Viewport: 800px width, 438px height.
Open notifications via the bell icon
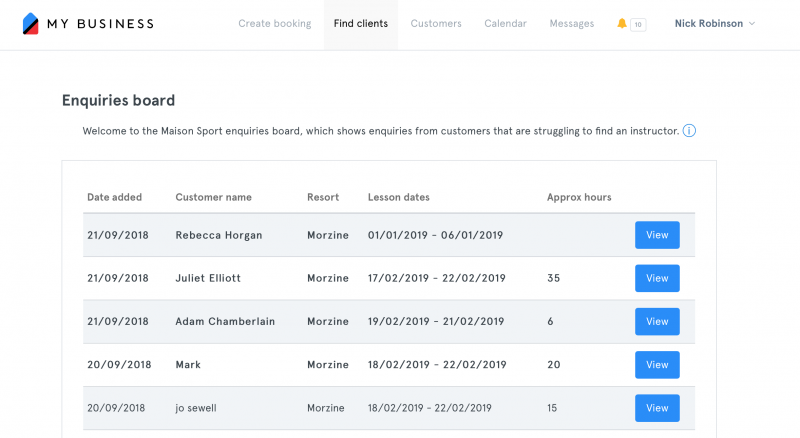pyautogui.click(x=621, y=23)
